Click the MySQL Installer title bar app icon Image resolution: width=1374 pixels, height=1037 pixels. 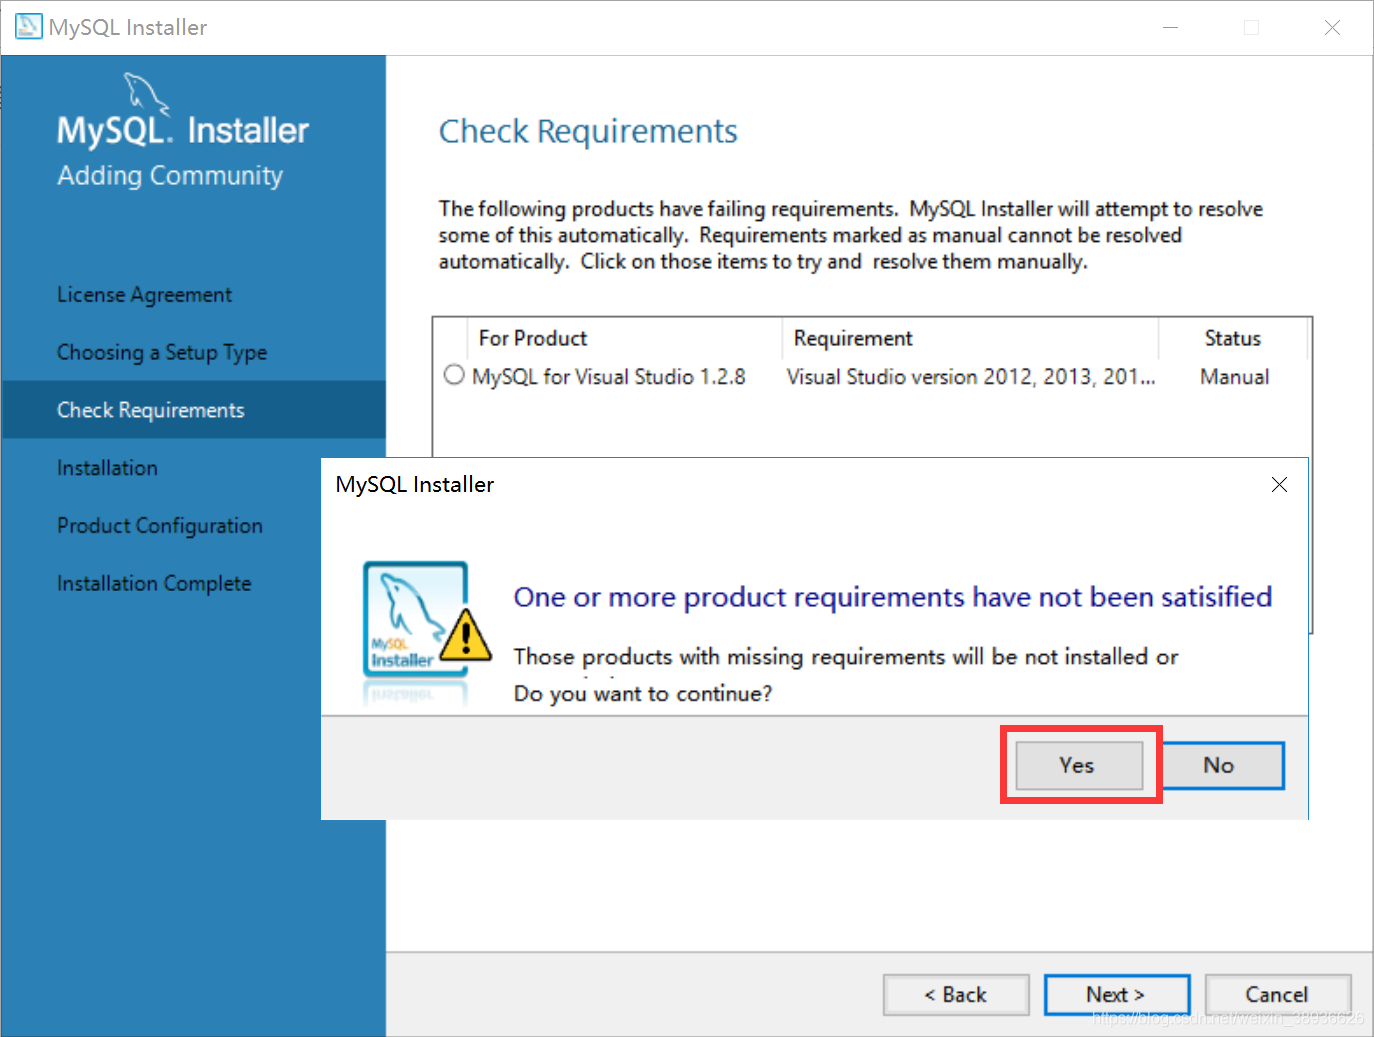[28, 27]
